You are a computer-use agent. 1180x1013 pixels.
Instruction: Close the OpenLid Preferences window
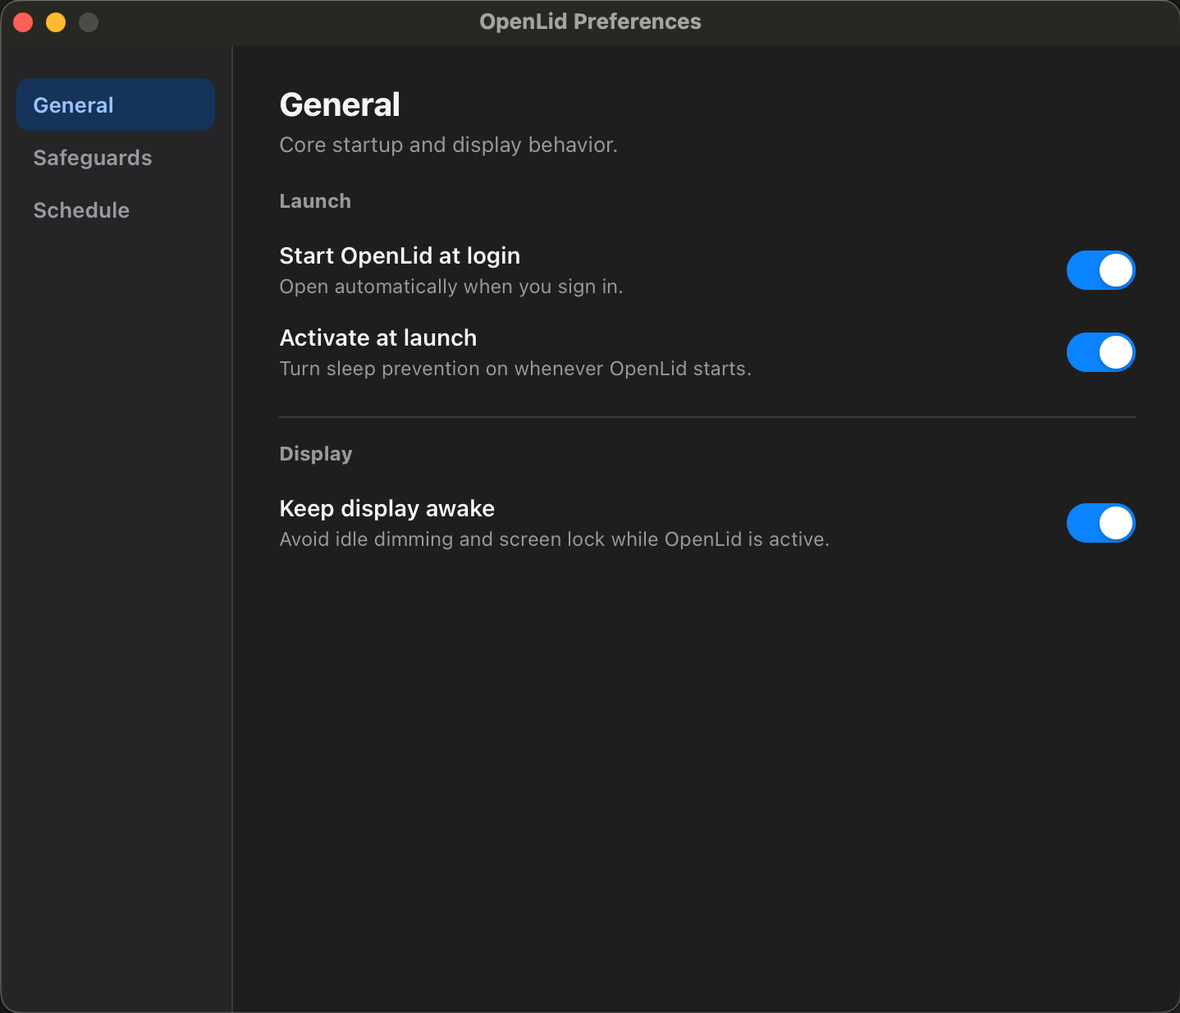tap(23, 22)
